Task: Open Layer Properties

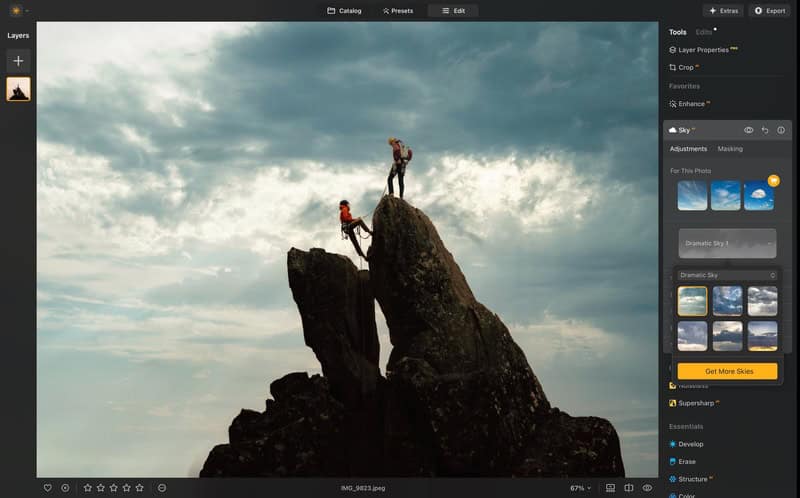Action: coord(703,49)
